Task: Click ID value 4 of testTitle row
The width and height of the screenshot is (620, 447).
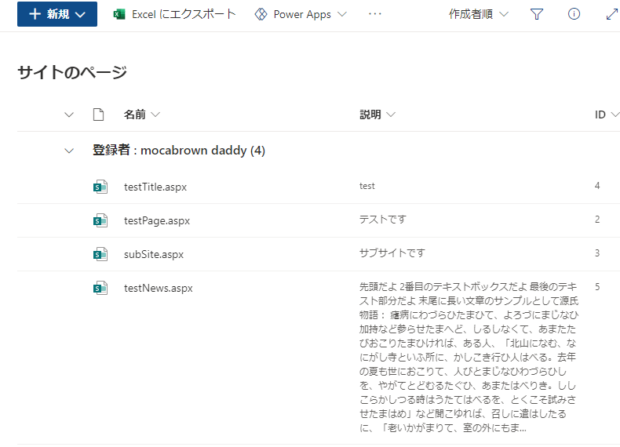Action: click(597, 186)
